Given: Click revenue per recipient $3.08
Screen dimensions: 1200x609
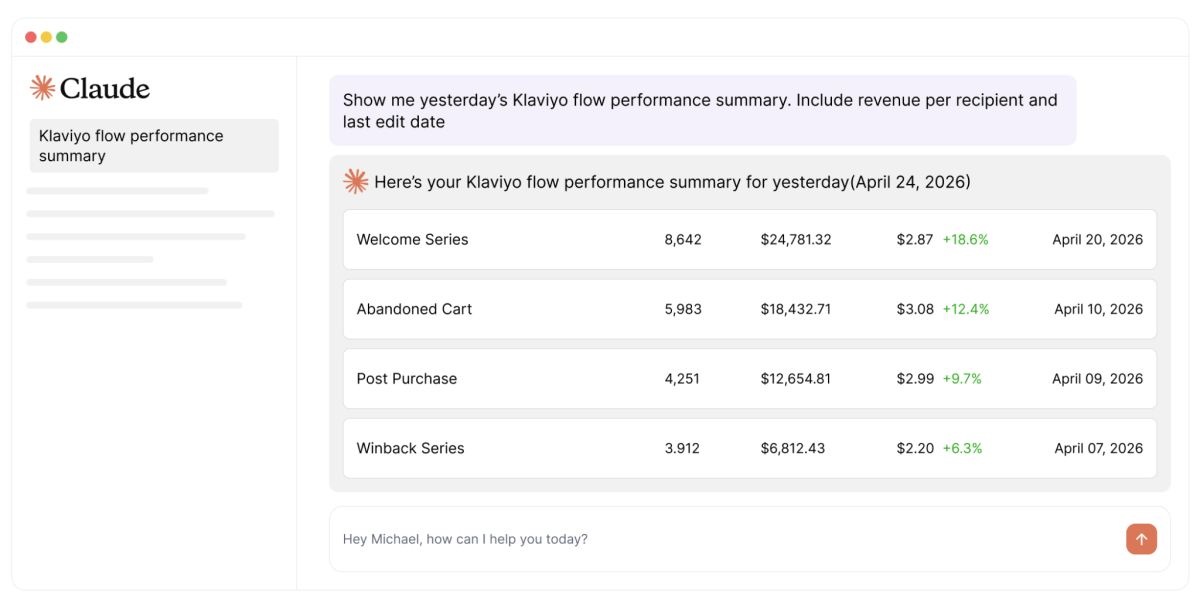Looking at the screenshot, I should [x=915, y=309].
